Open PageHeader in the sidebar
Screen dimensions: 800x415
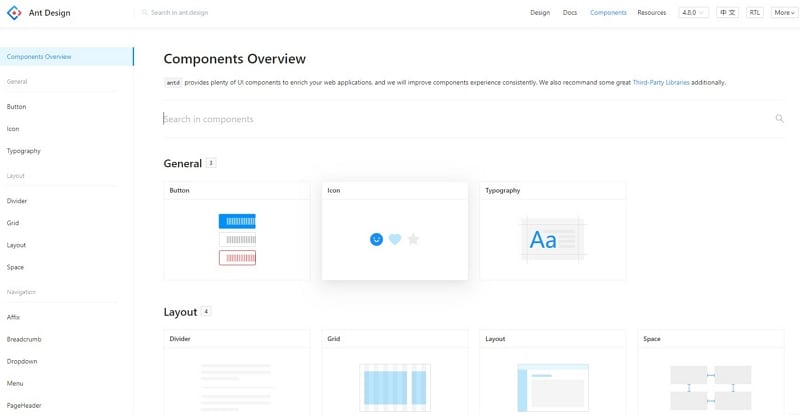(24, 405)
